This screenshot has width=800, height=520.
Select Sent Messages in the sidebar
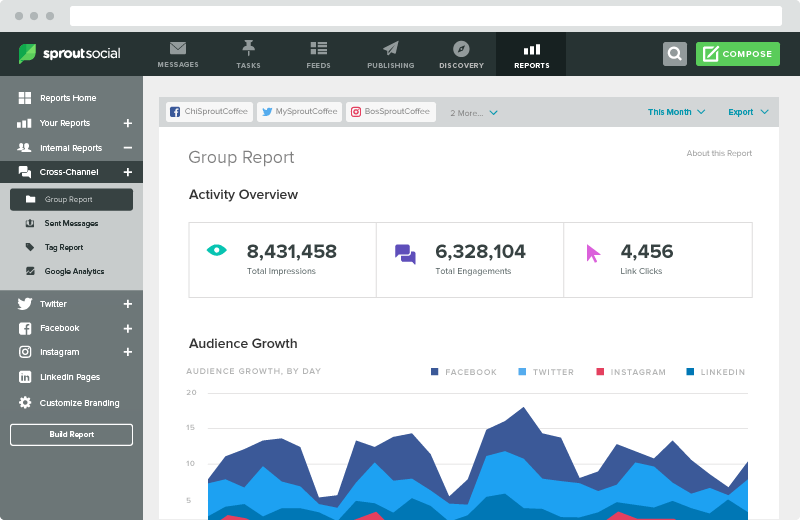pyautogui.click(x=71, y=223)
